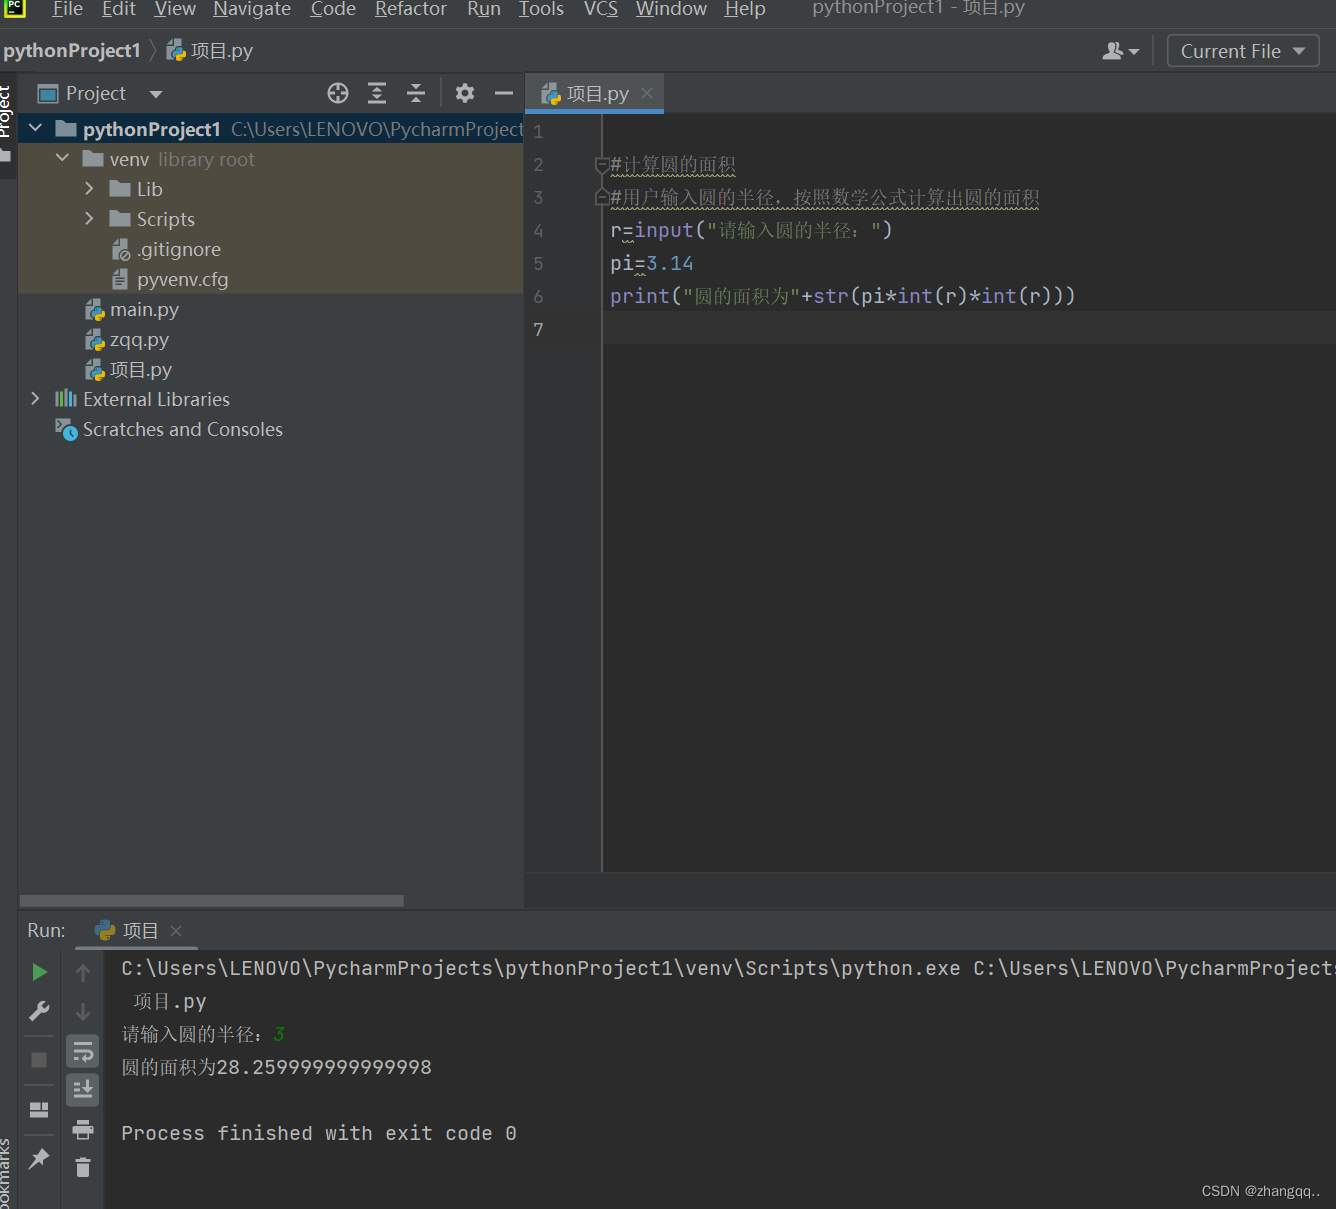This screenshot has height=1209, width=1336.
Task: Select Open Files with Single Click target icon
Action: point(337,92)
